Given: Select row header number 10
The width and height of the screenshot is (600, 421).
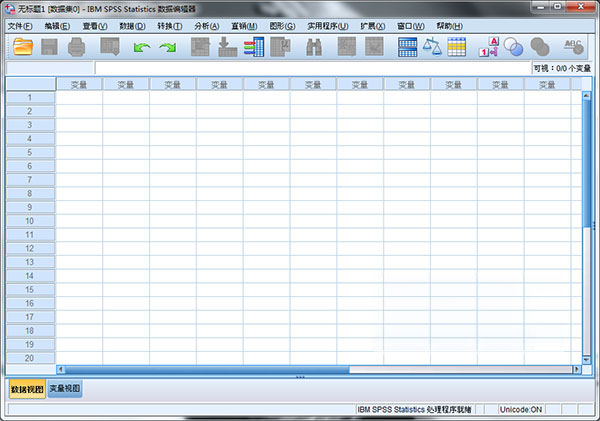Looking at the screenshot, I should 30,220.
